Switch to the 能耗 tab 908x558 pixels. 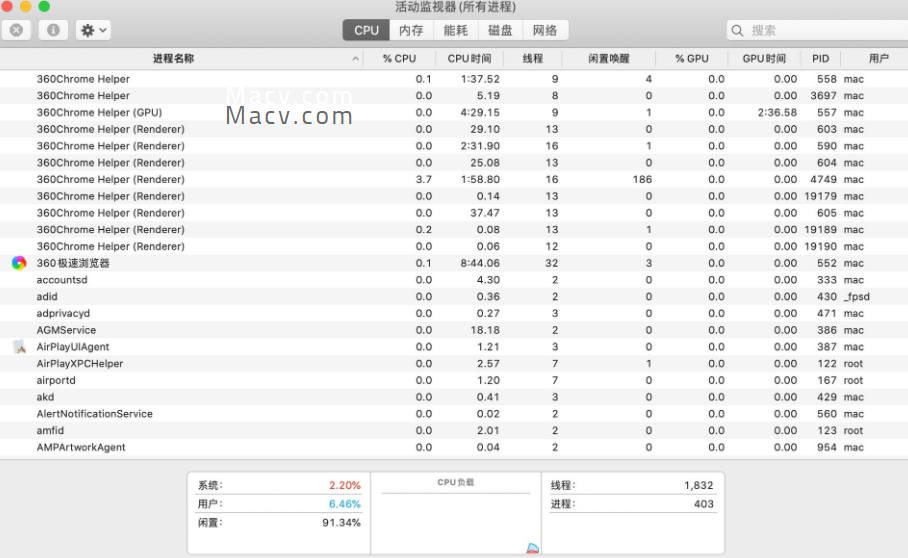point(456,30)
